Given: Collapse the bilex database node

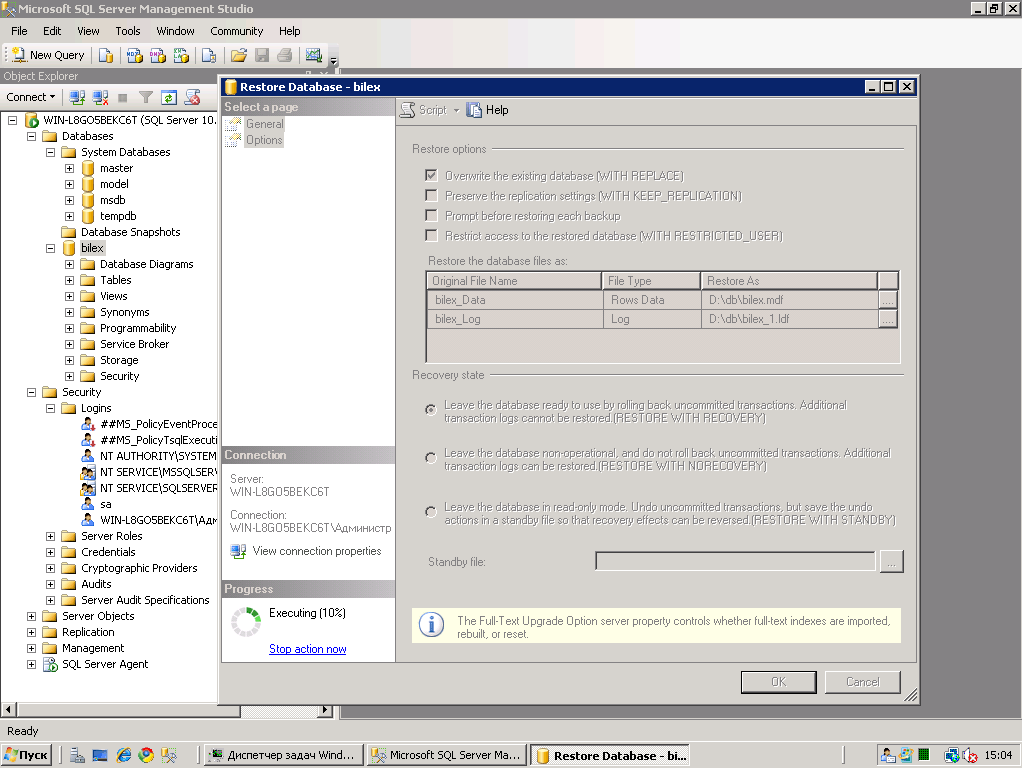Looking at the screenshot, I should pyautogui.click(x=50, y=248).
